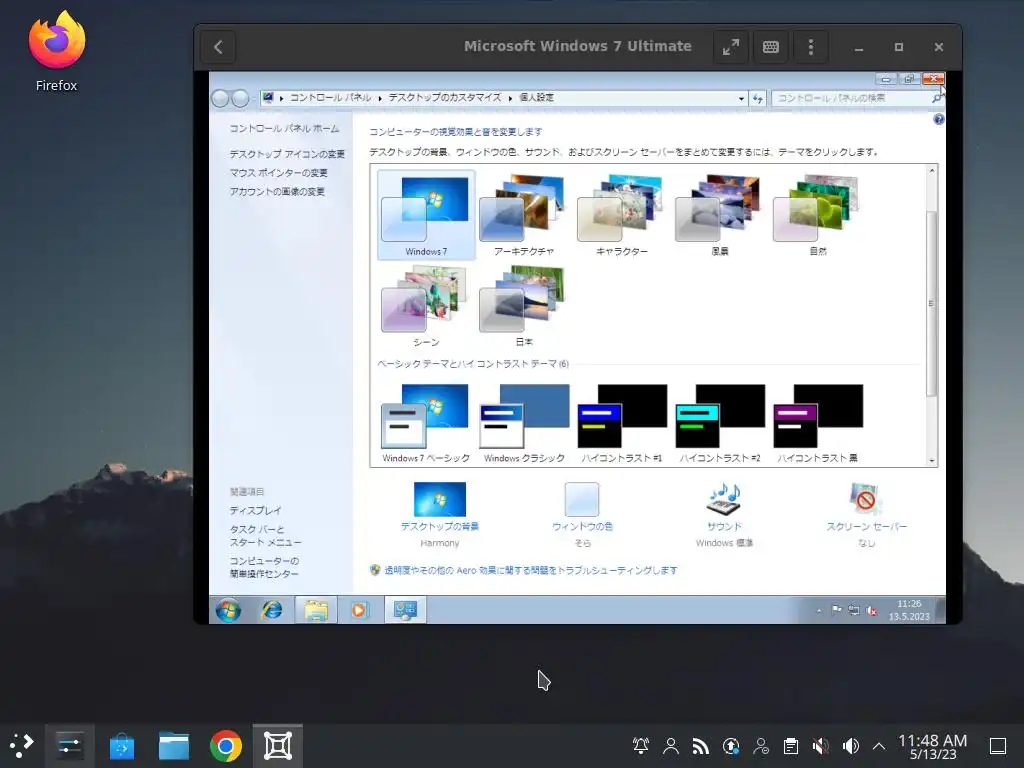Click the personalization taskbar button
Screen dimensions: 1024x768
(405, 611)
